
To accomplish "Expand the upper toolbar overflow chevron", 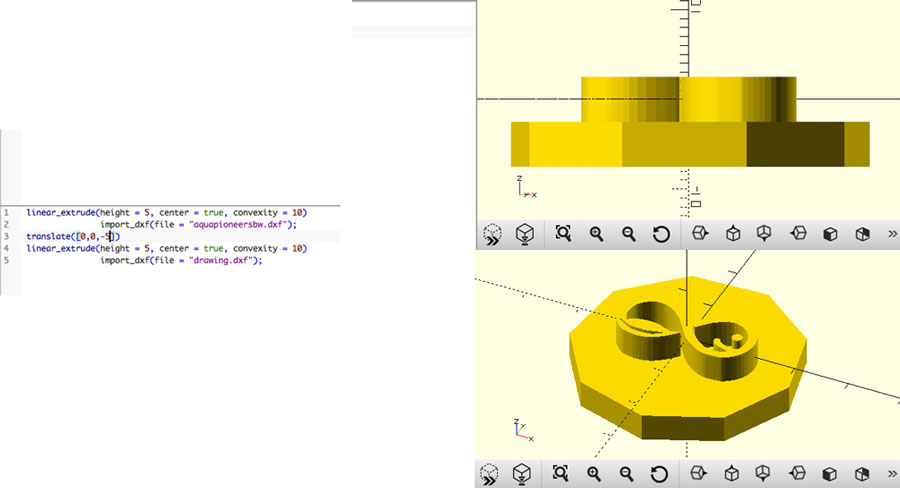I will (892, 234).
